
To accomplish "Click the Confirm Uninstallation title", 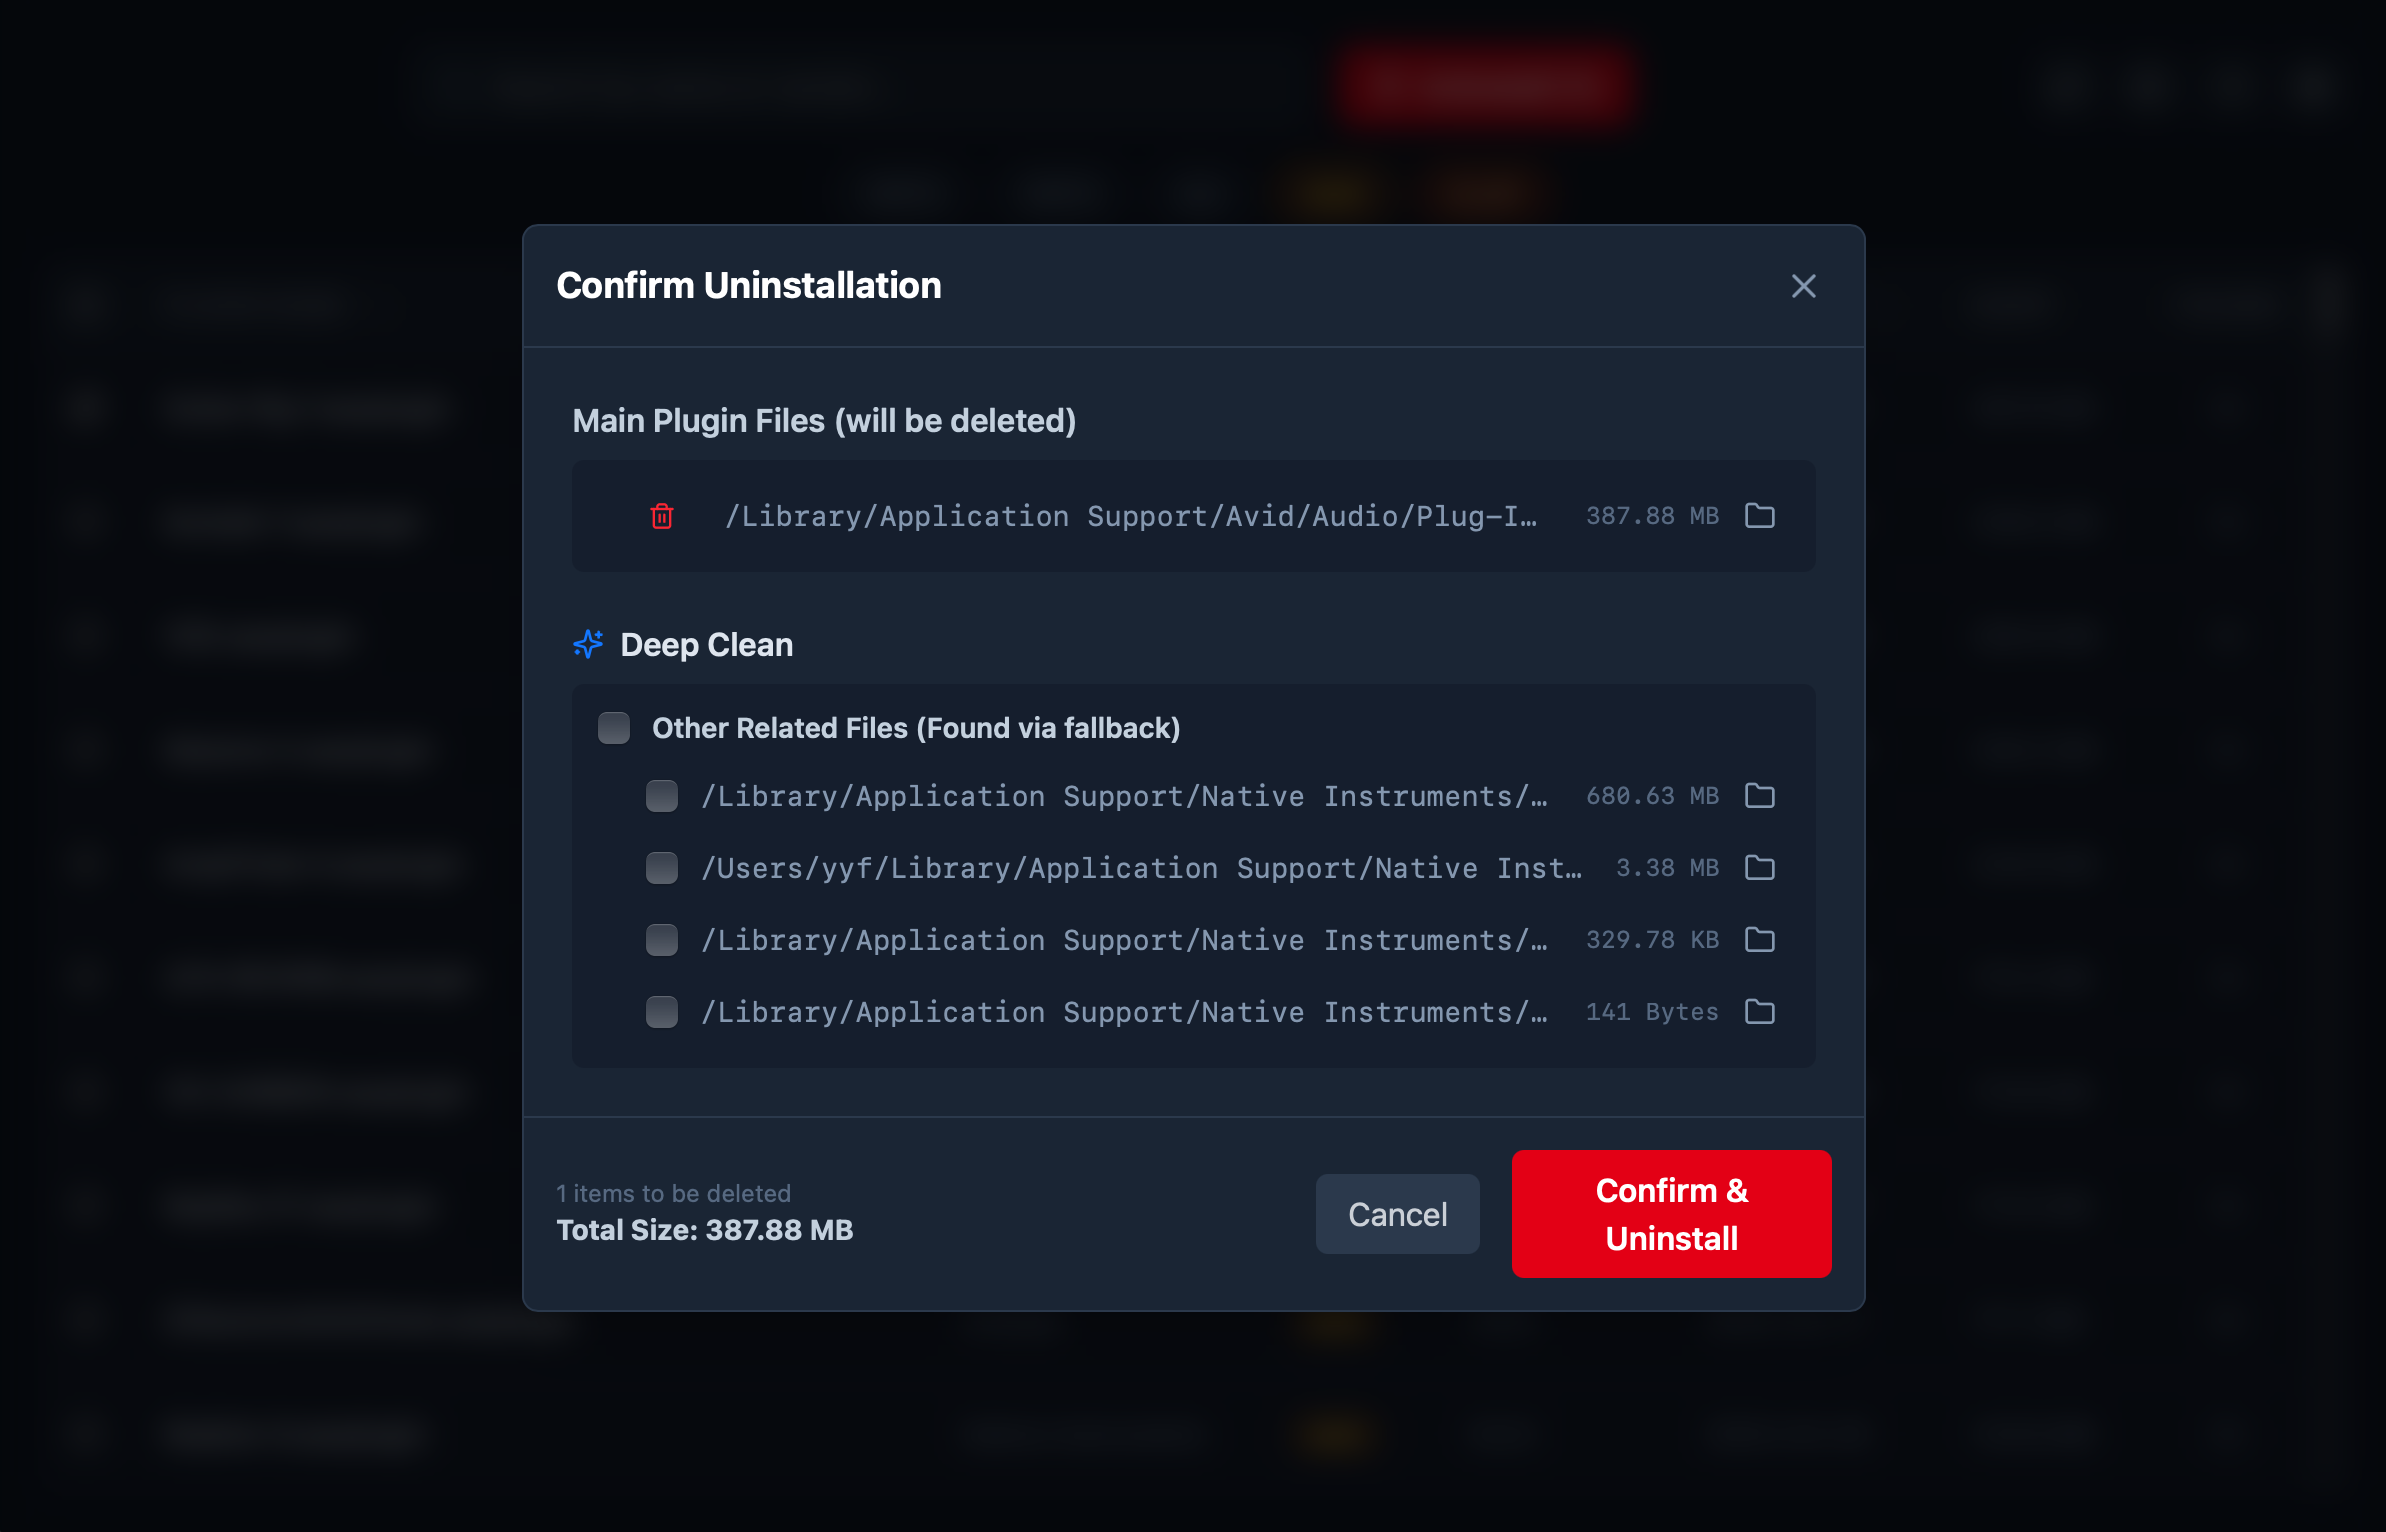I will click(749, 286).
